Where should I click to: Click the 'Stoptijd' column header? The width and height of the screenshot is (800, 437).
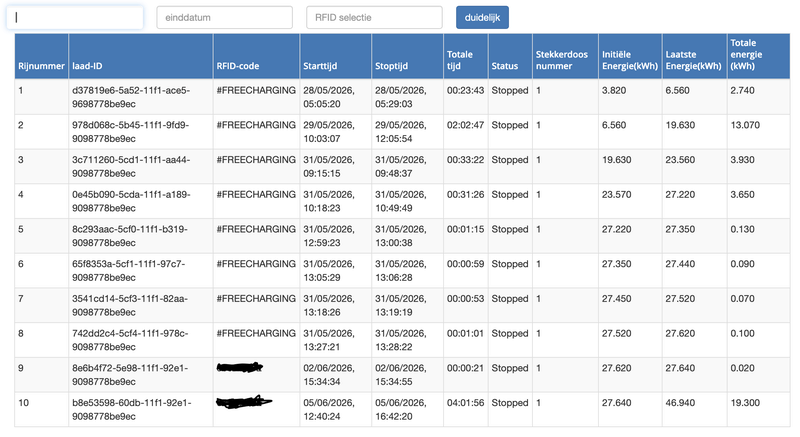click(391, 66)
